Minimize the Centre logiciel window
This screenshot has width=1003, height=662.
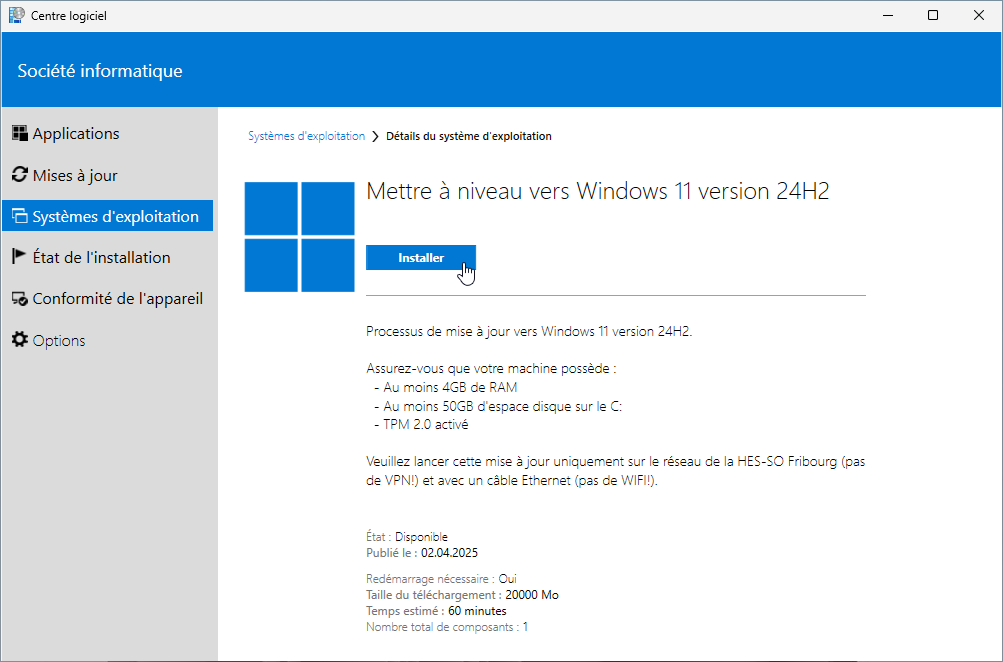point(888,15)
